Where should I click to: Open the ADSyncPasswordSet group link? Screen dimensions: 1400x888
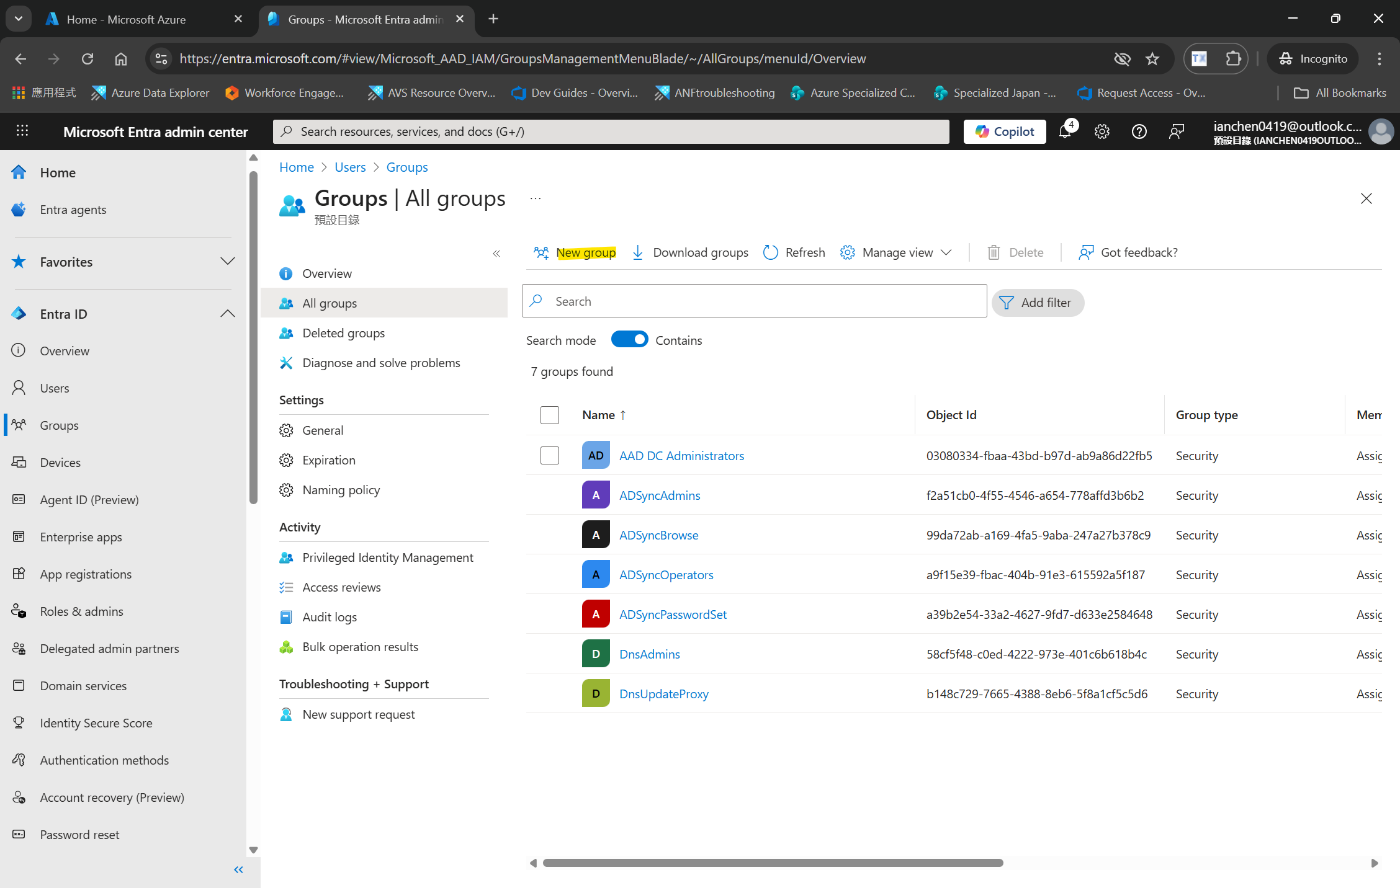point(673,614)
